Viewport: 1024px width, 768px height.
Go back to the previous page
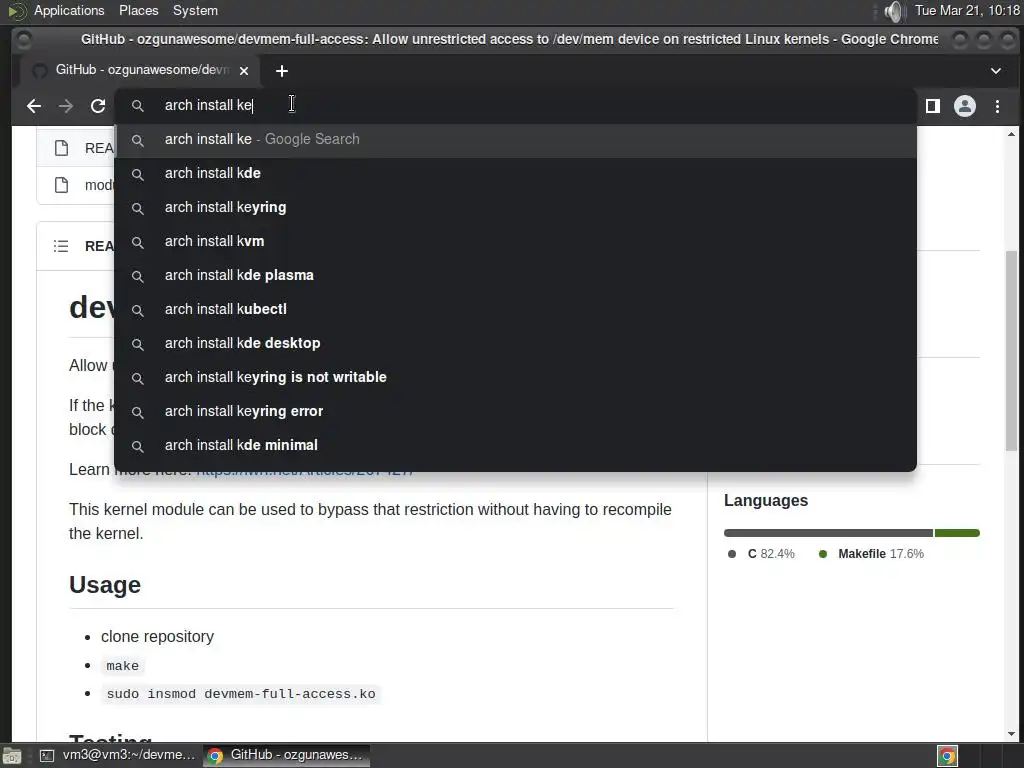point(34,106)
